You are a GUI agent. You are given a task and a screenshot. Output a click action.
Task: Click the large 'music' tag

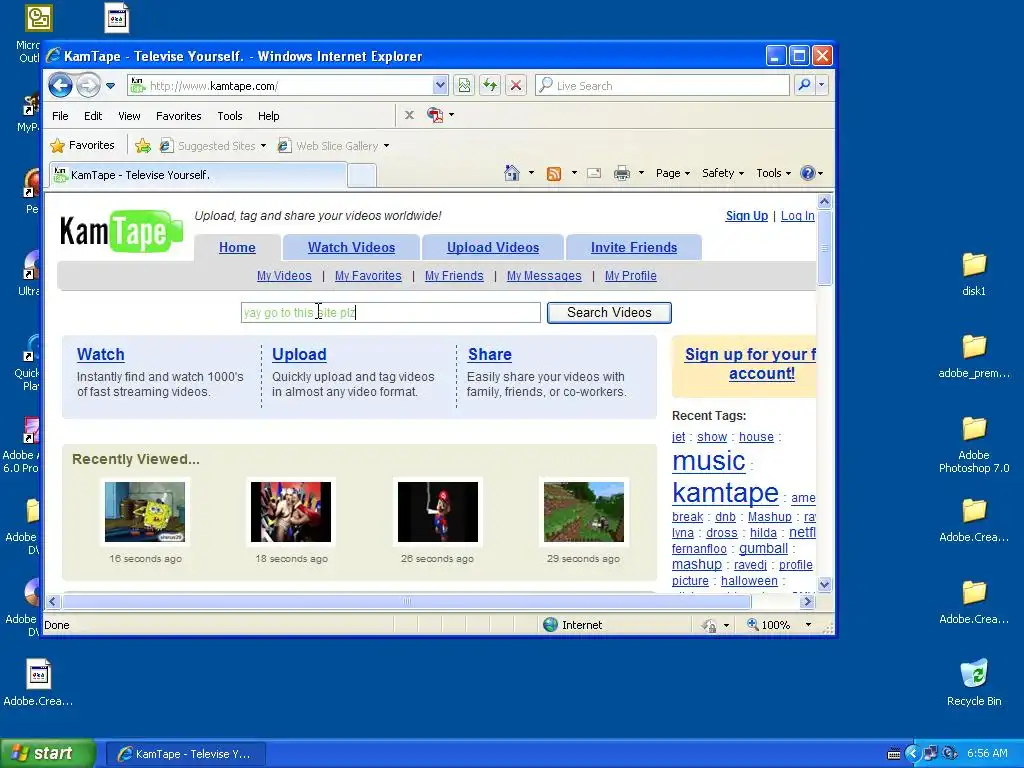[709, 460]
